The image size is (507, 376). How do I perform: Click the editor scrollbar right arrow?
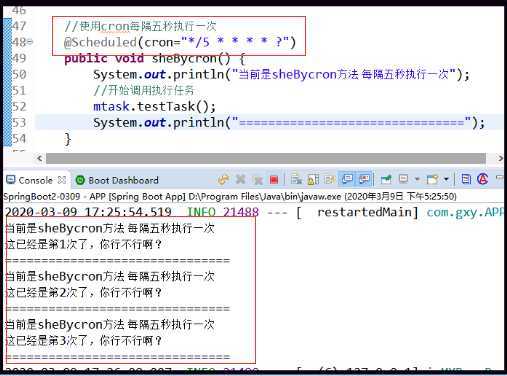[x=500, y=158]
